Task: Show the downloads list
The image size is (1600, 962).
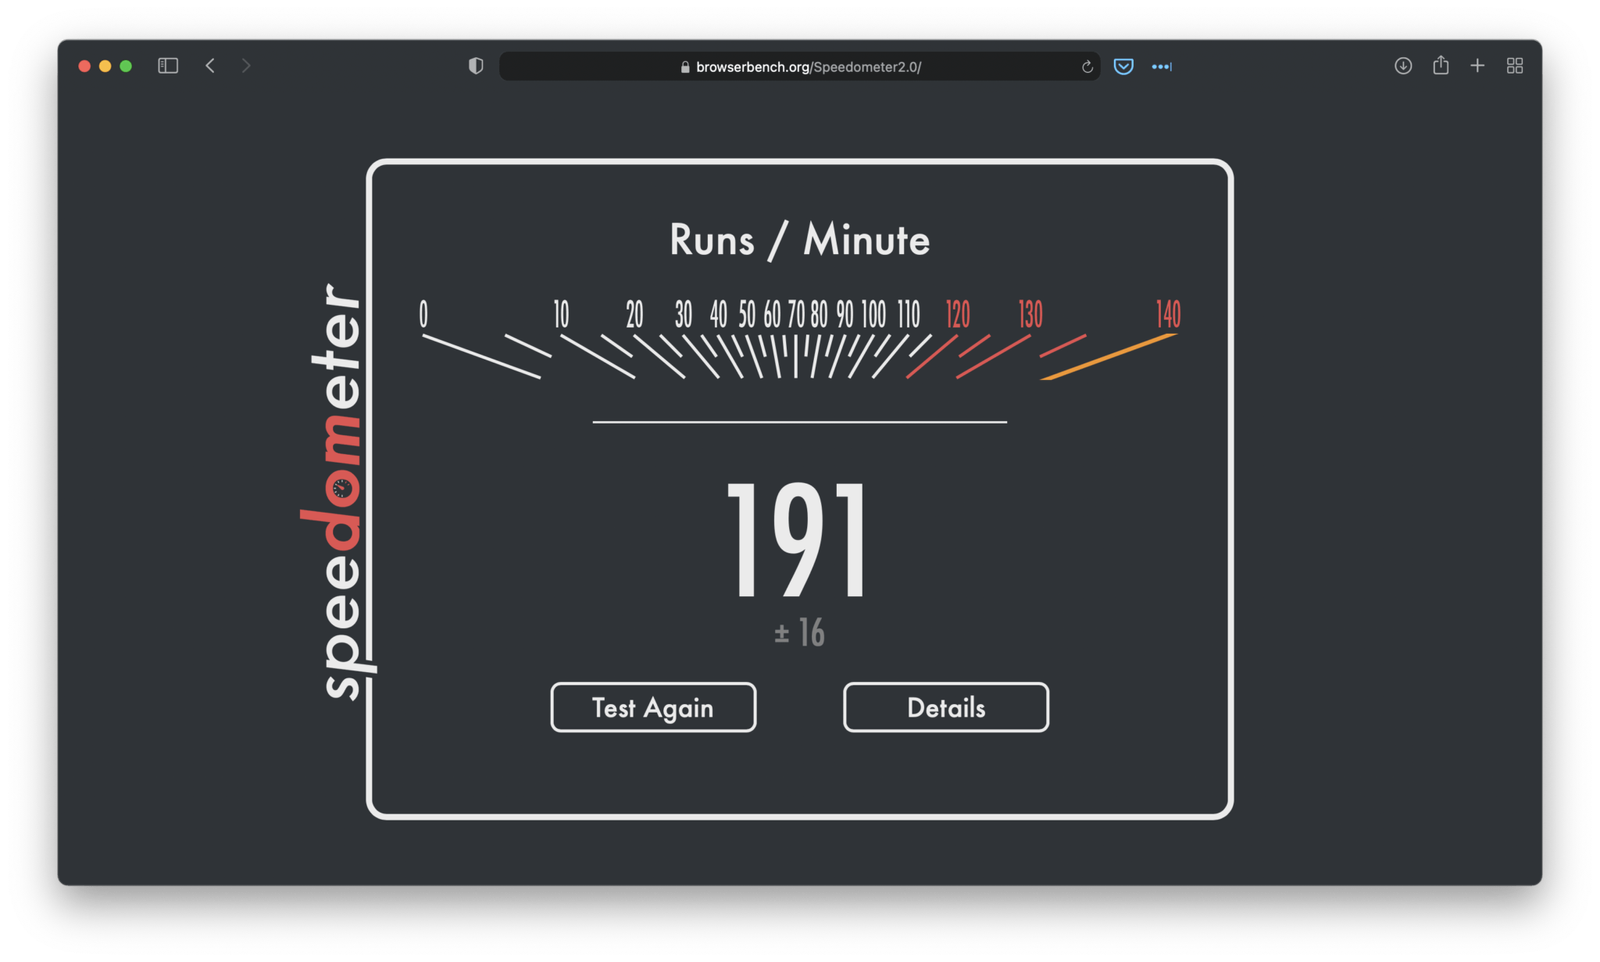Action: 1403,66
